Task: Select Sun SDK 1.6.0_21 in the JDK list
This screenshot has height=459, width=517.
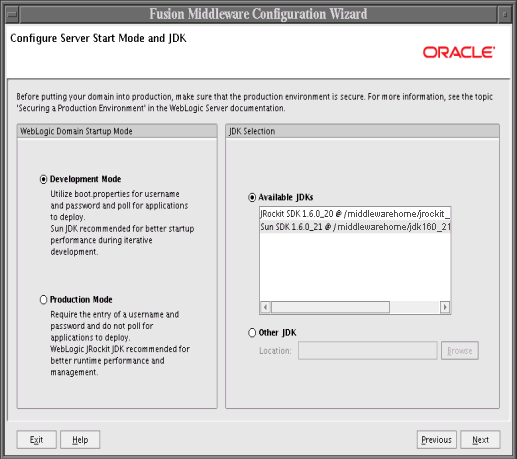Action: [355, 227]
